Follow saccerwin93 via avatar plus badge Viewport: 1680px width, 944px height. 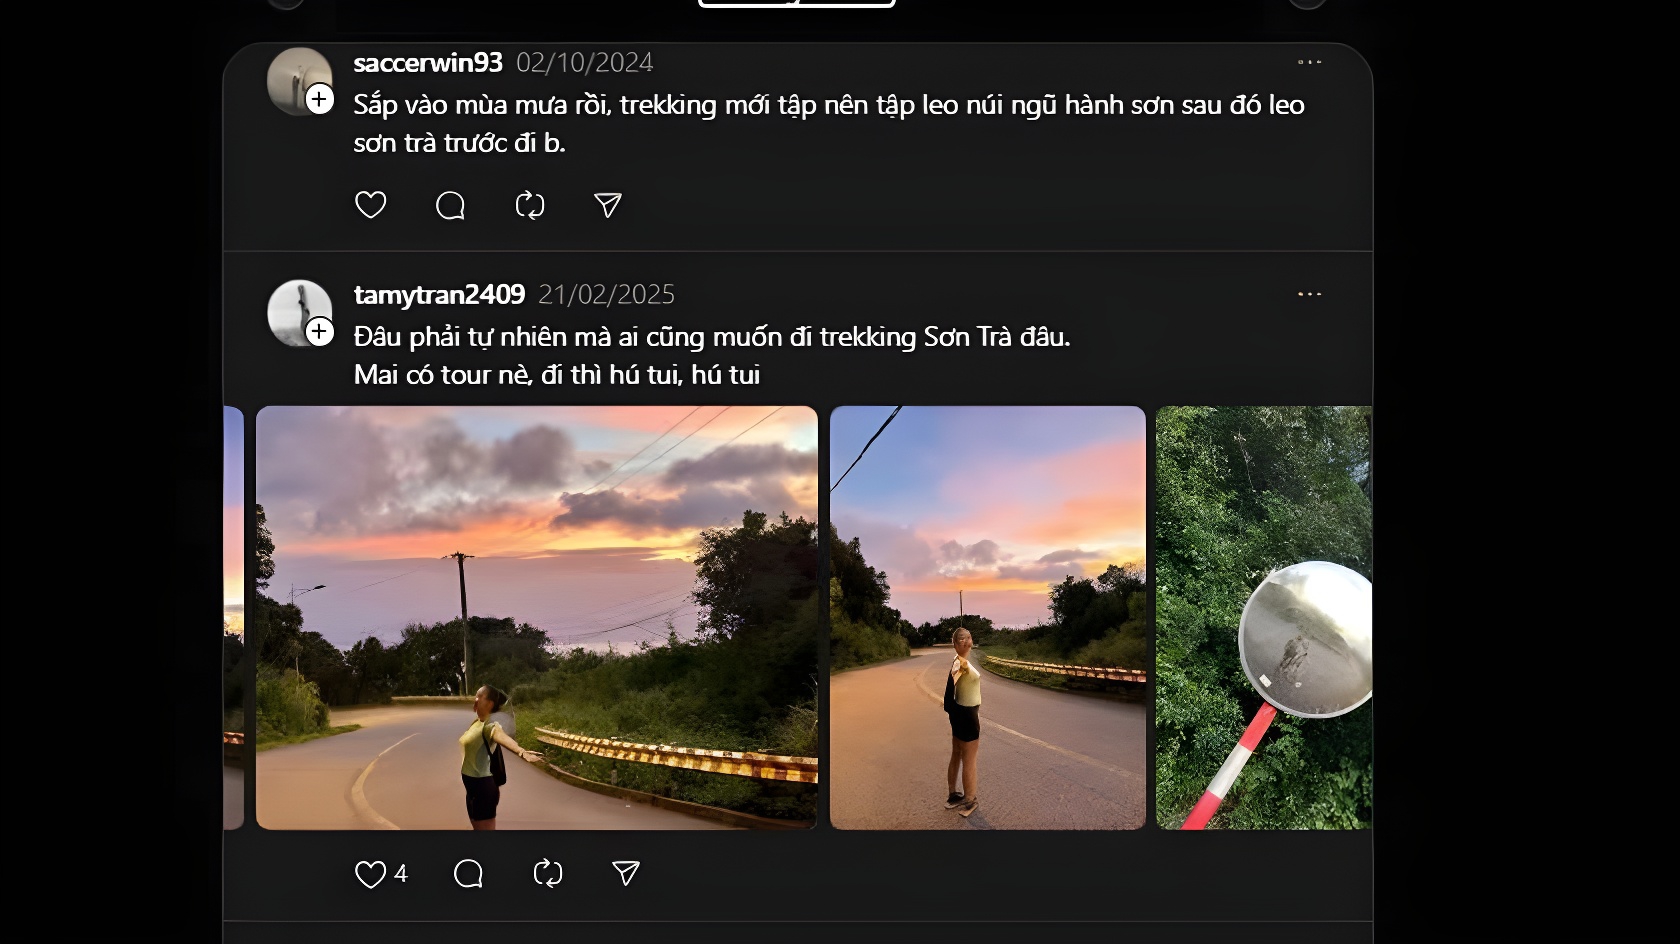point(320,99)
